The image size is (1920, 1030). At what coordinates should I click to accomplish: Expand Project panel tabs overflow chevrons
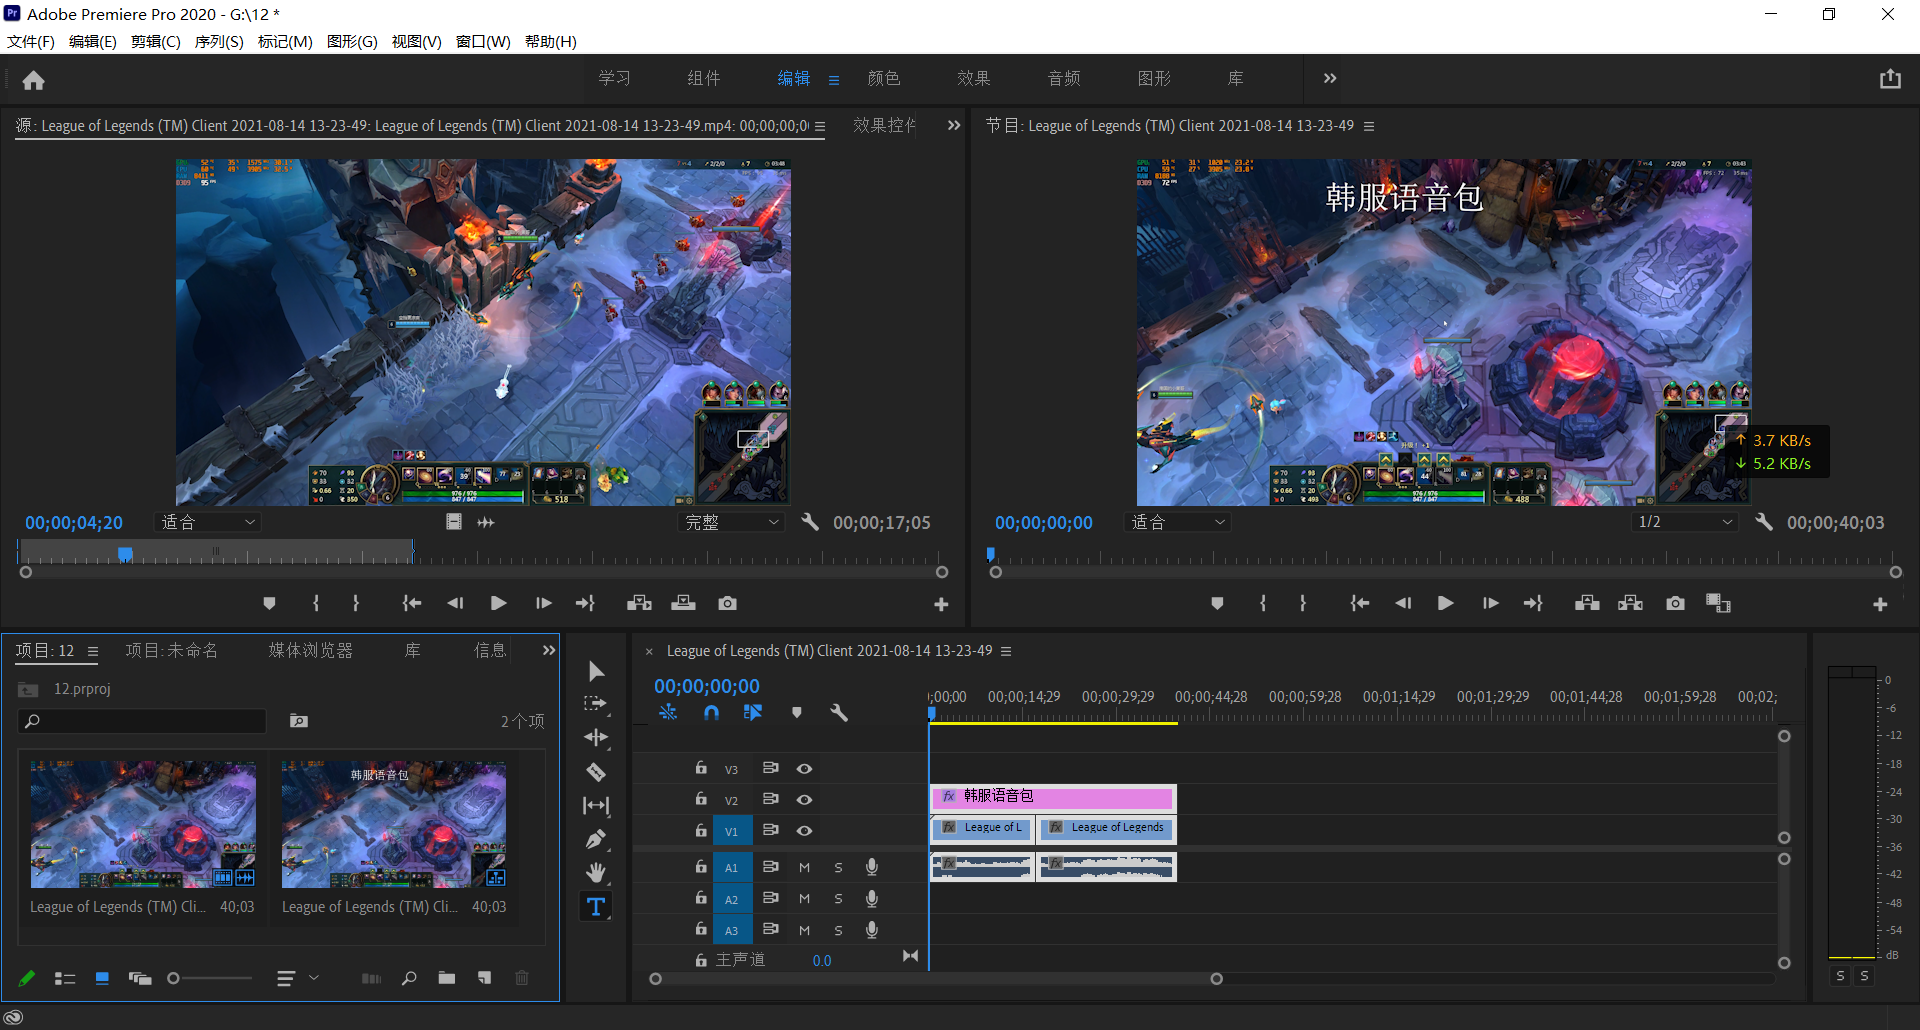(549, 650)
